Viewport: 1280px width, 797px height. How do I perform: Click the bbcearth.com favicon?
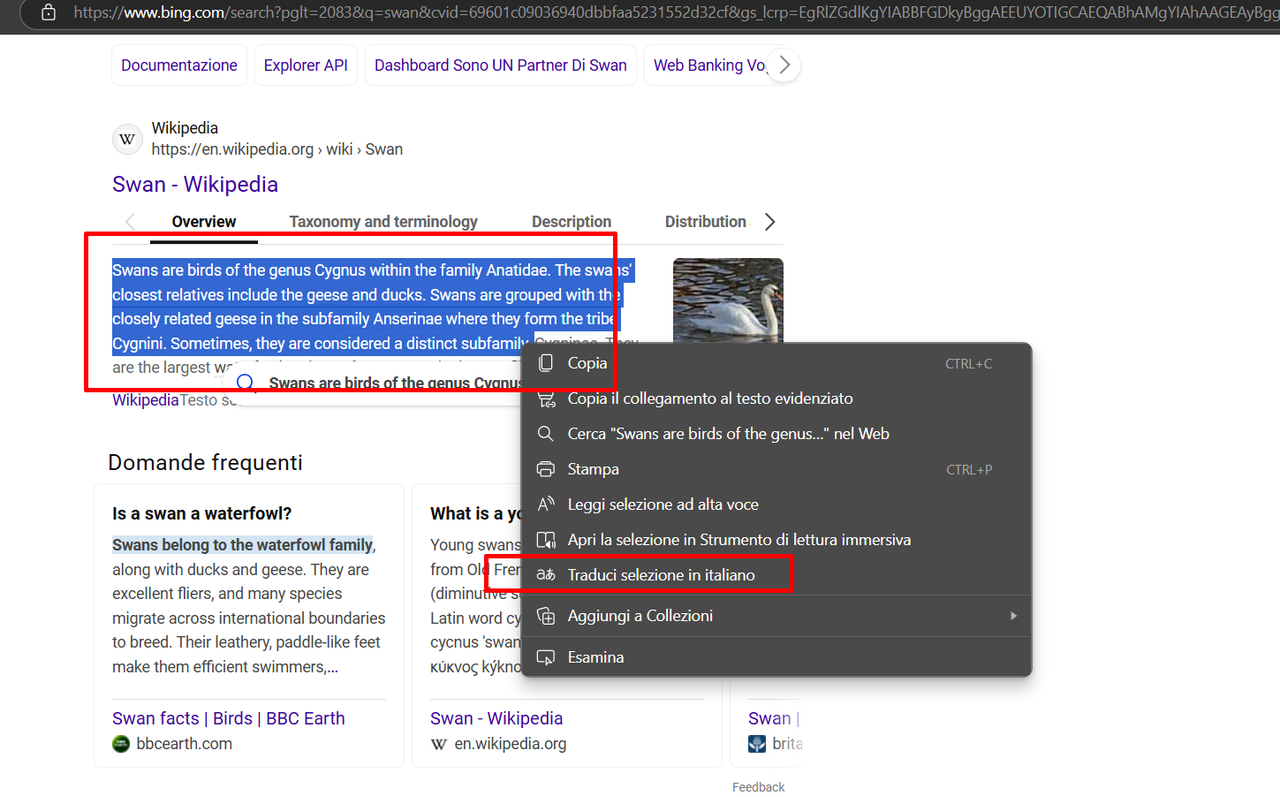[121, 744]
